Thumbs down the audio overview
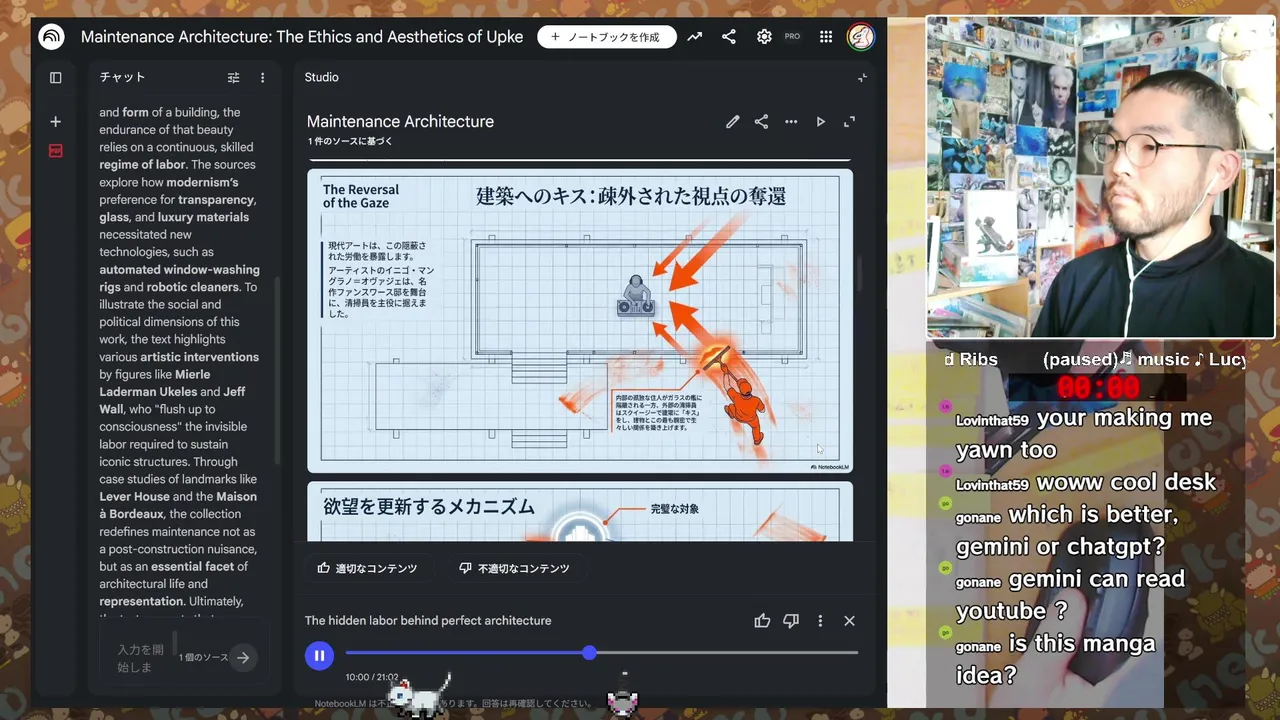 coord(791,621)
